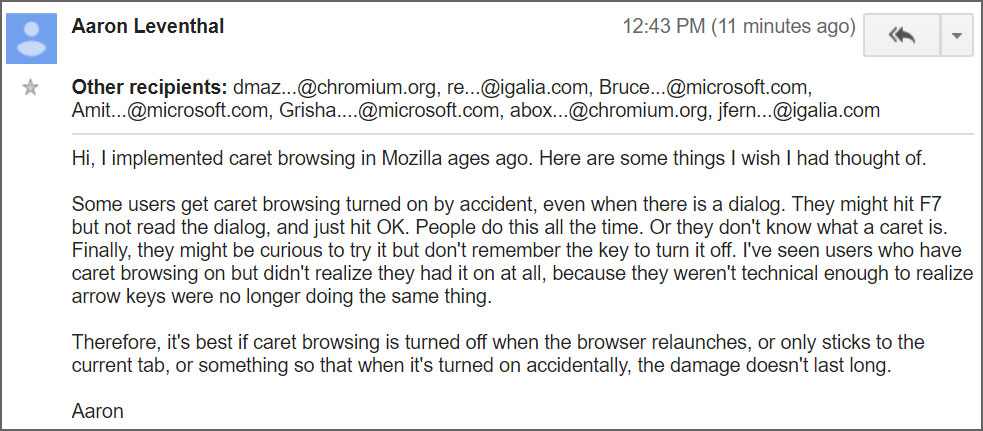The height and width of the screenshot is (431, 983).
Task: Open the dropdown next to reply
Action: point(957,36)
